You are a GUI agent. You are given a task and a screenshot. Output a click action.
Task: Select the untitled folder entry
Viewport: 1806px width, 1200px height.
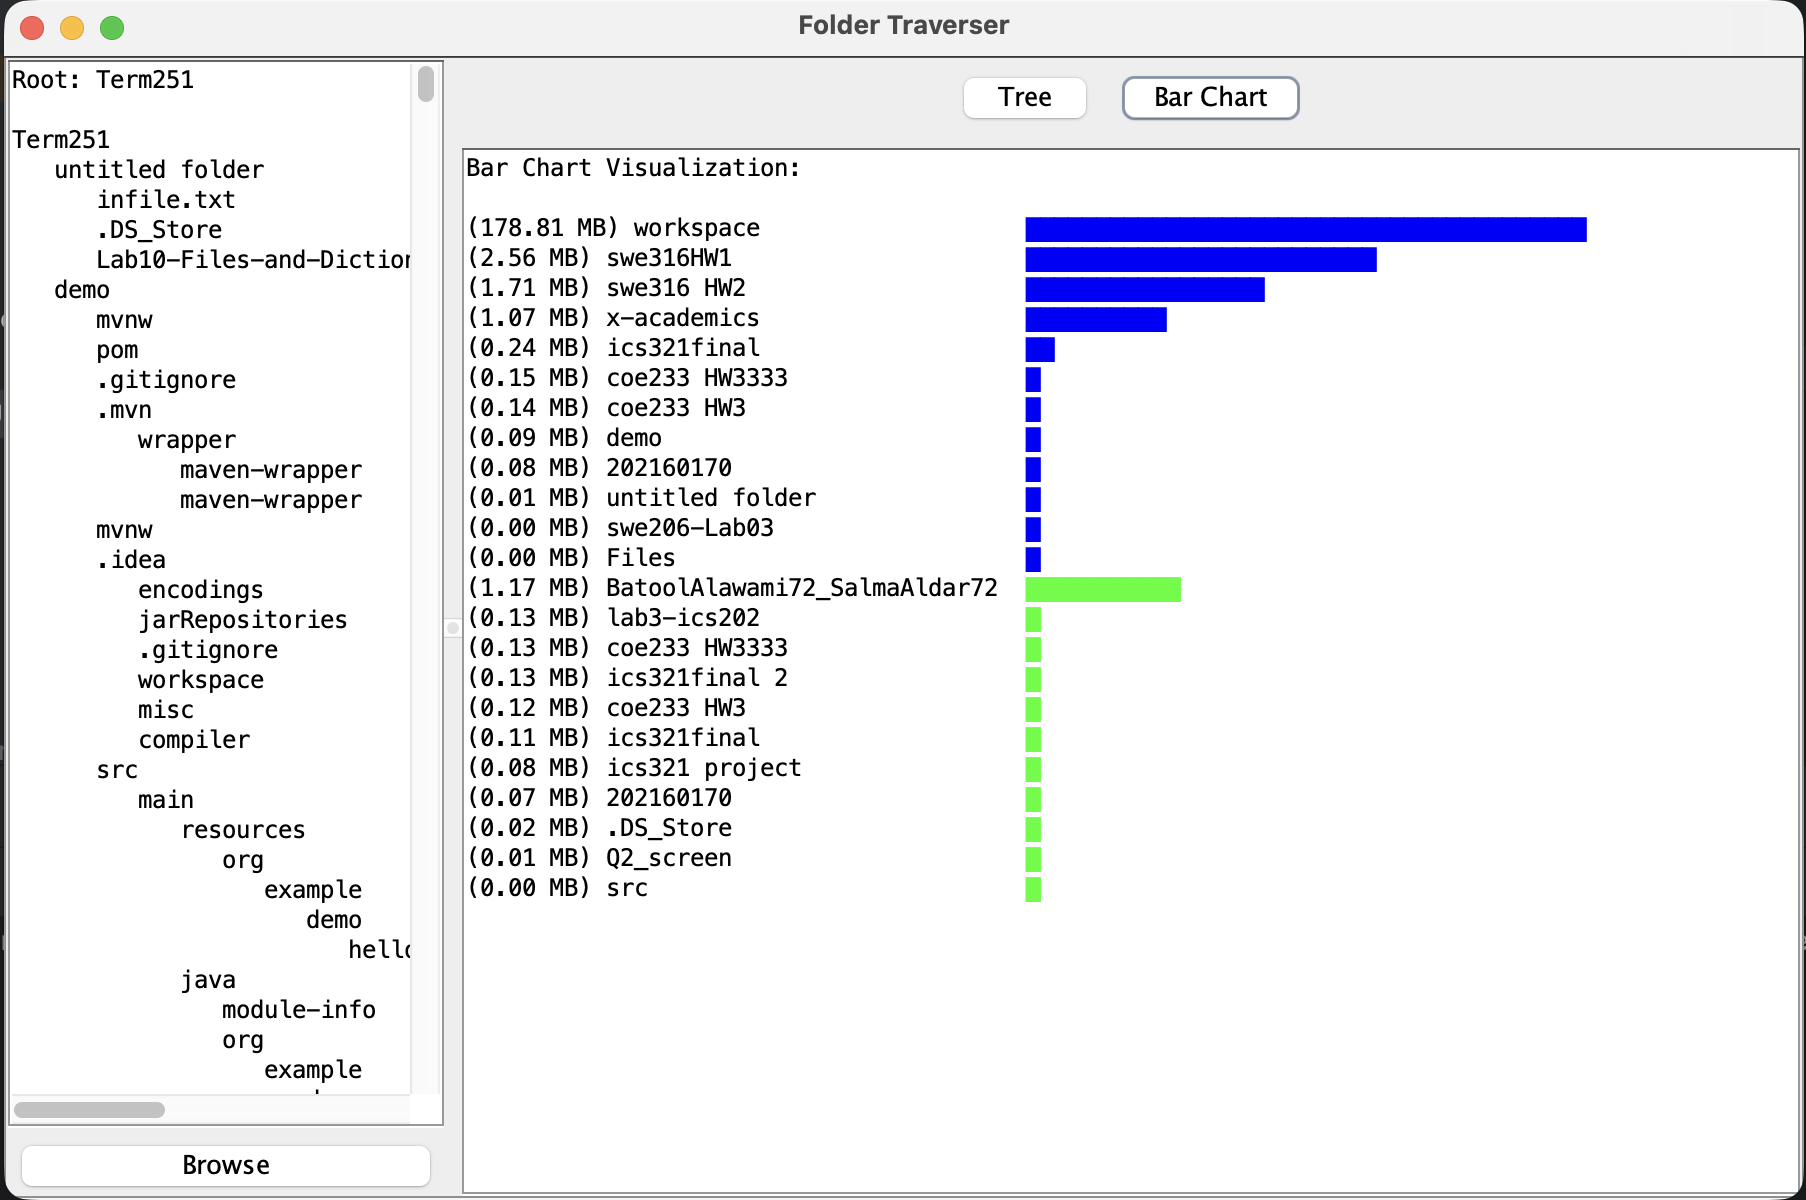click(x=159, y=169)
